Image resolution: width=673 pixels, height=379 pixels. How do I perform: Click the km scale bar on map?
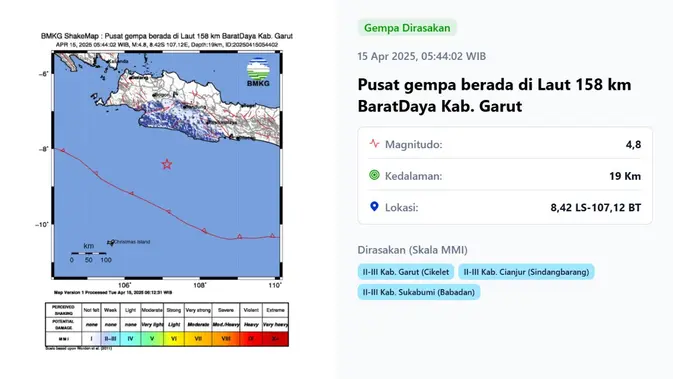(89, 253)
